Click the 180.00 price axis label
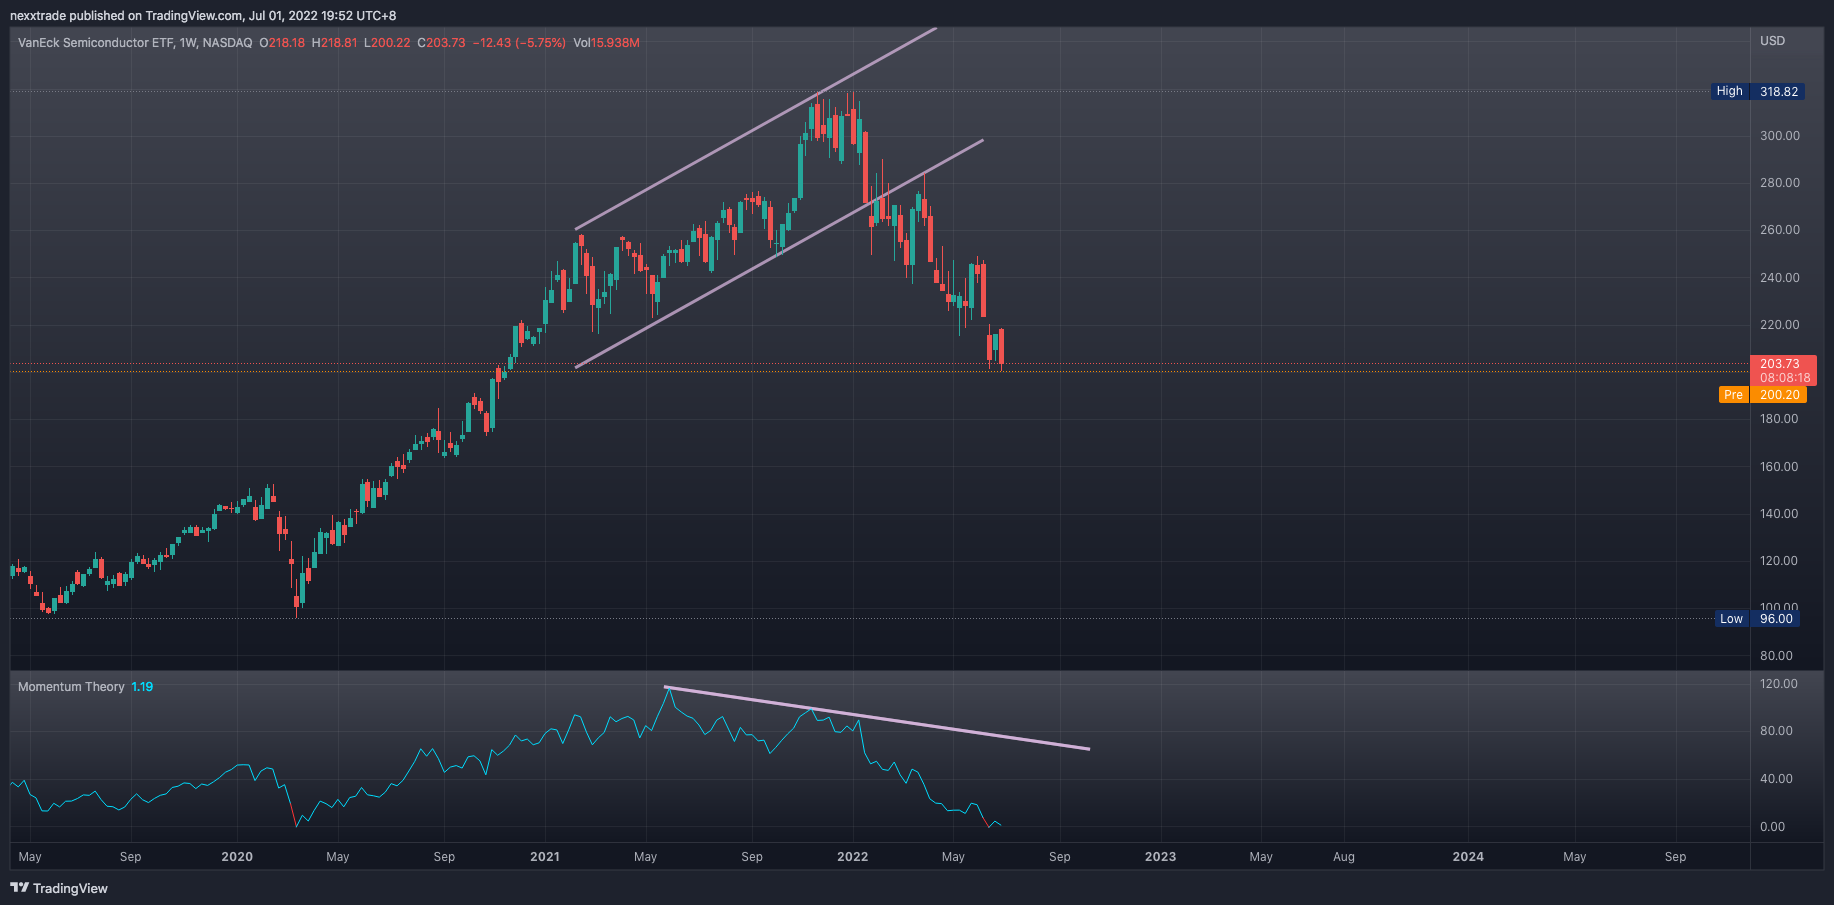The width and height of the screenshot is (1834, 905). pos(1780,419)
